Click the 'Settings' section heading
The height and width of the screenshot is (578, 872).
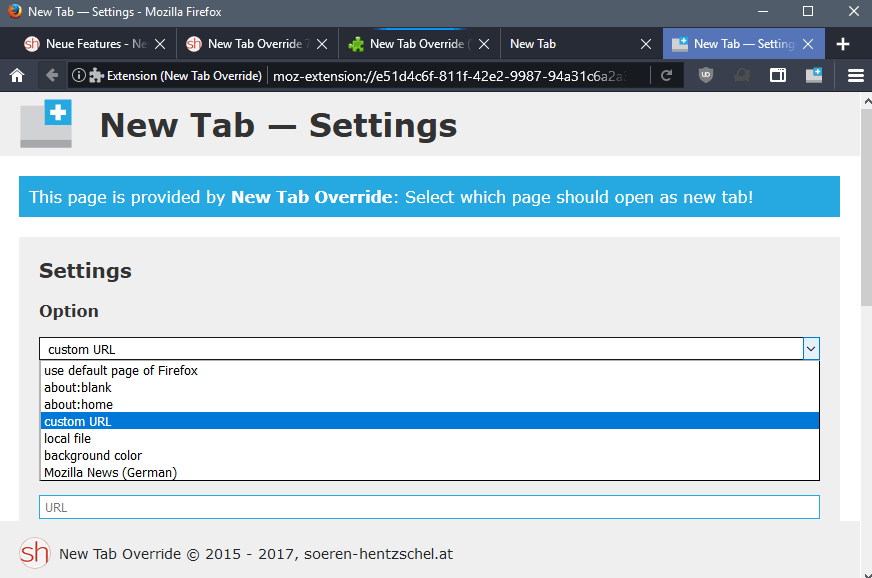coord(86,271)
